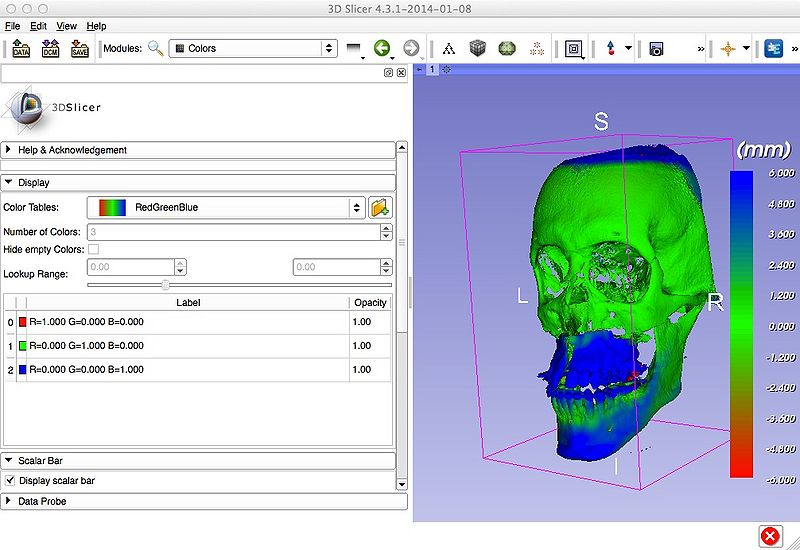
Task: Click the DCM DICOM import icon
Action: (50, 48)
